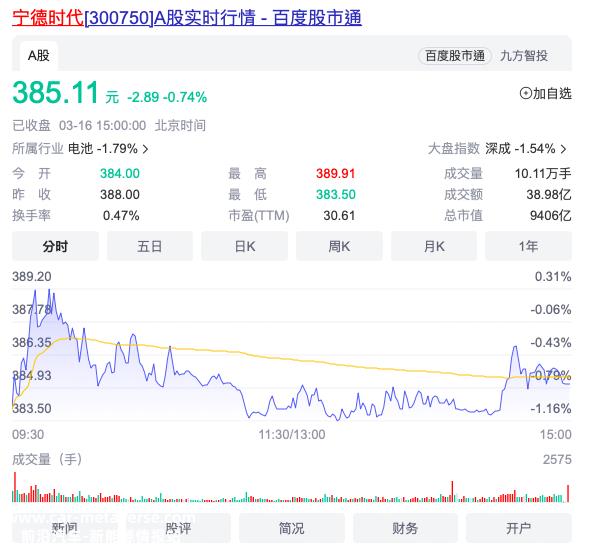The height and width of the screenshot is (547, 590).
Task: Select the 周K chart tab
Action: 339,246
